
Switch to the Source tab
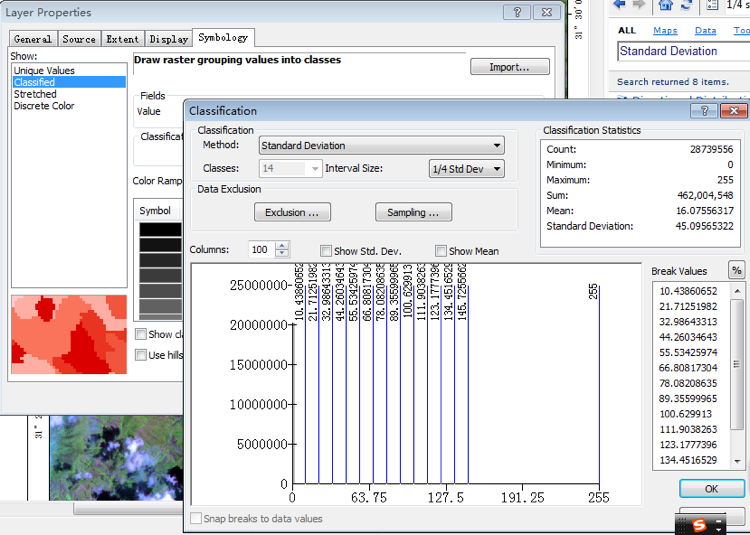79,39
